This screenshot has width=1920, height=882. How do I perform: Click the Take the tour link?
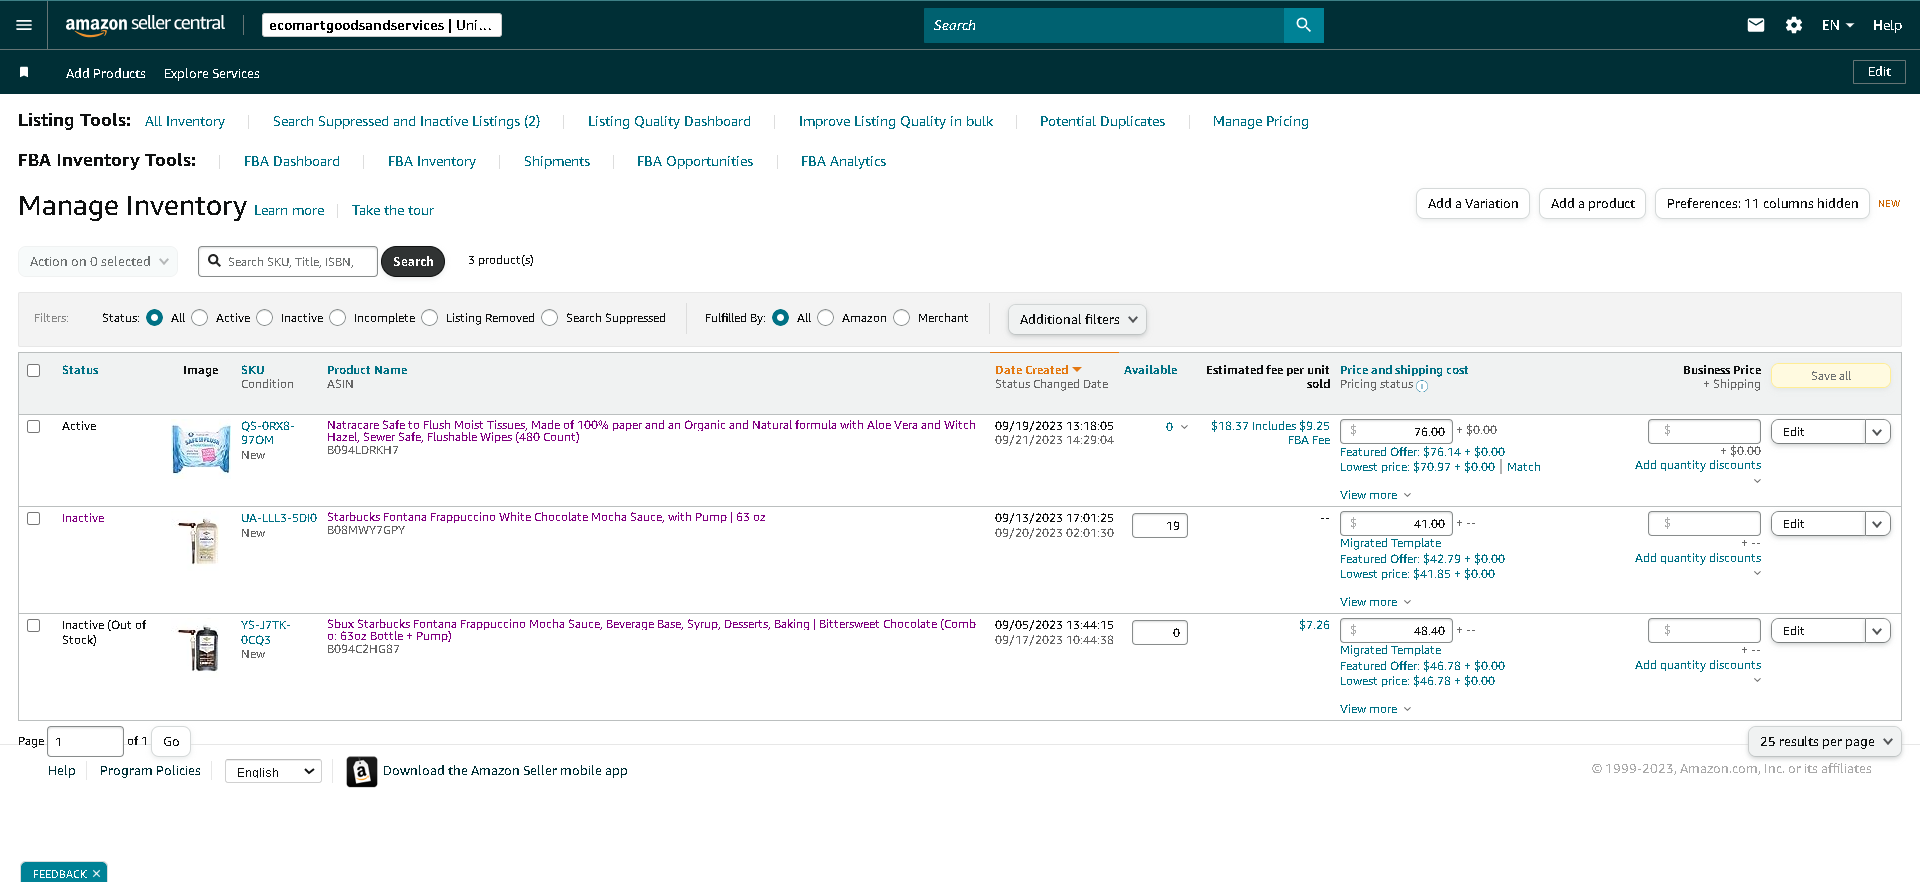click(393, 210)
